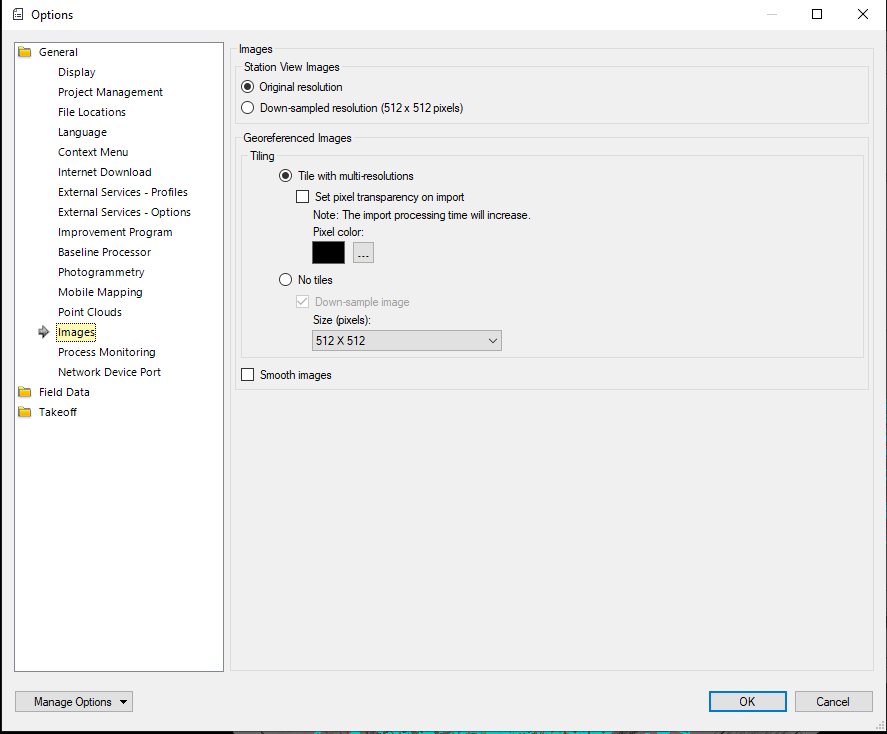Click the OK button

click(x=748, y=702)
